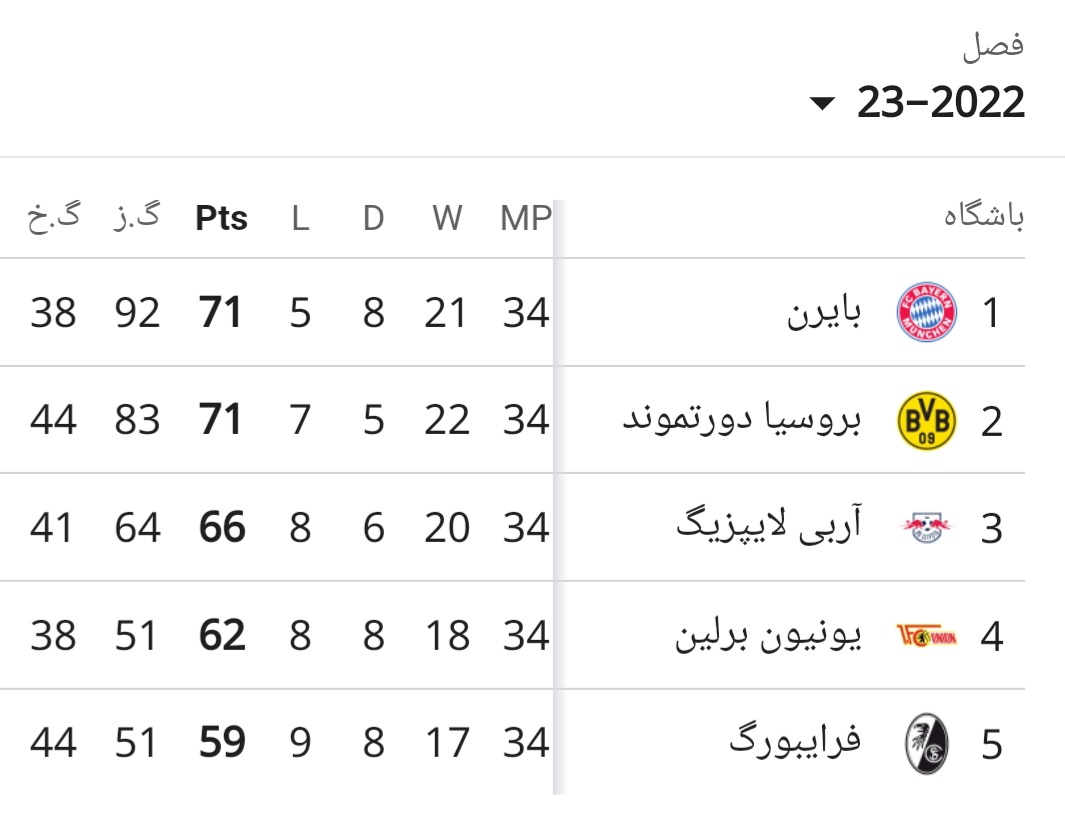Open the season dropdown arrow

coord(822,103)
